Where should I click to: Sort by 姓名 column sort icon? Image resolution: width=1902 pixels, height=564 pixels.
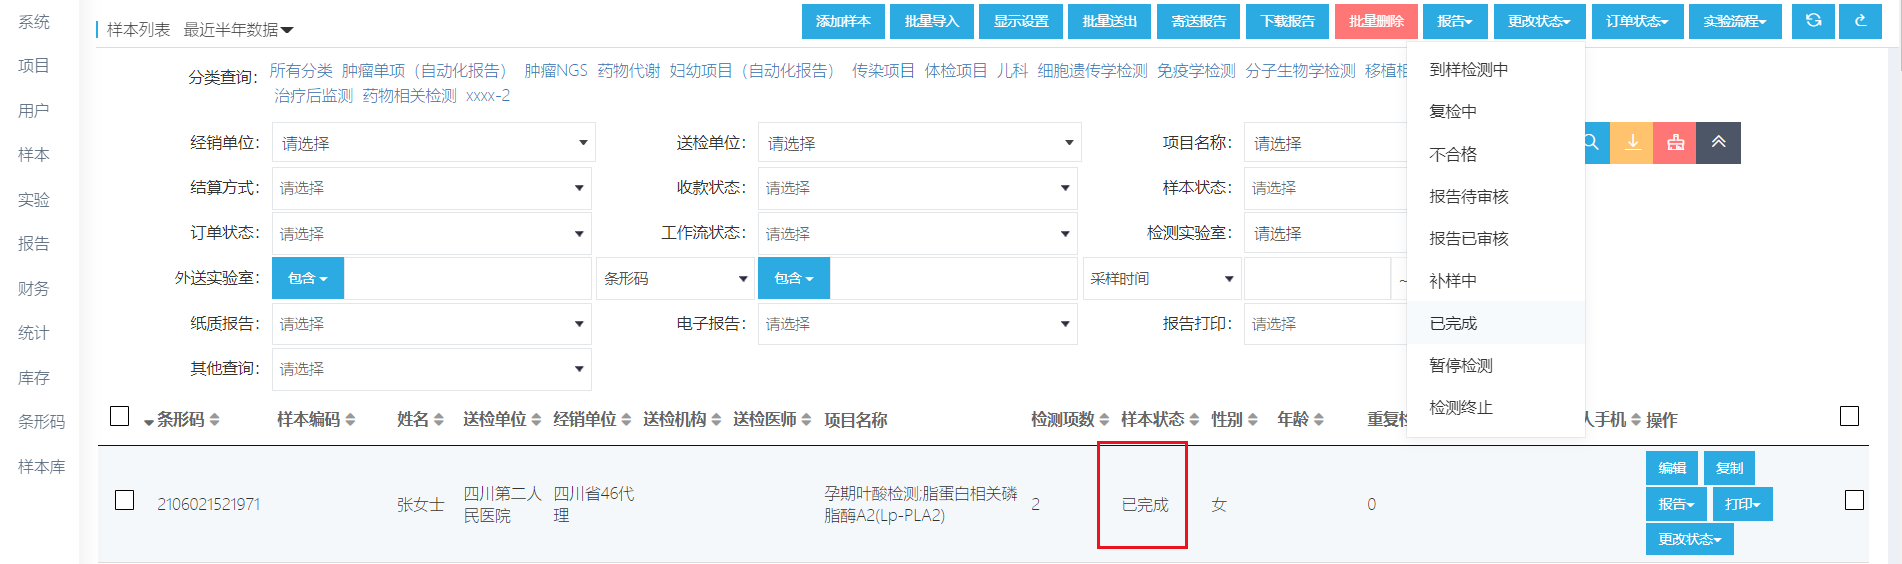click(439, 420)
